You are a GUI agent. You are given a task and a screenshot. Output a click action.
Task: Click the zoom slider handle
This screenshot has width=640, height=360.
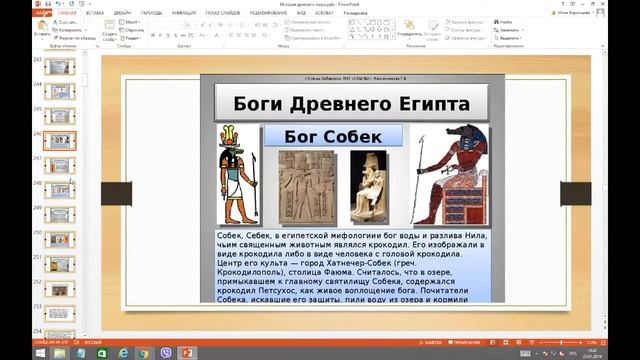tap(561, 342)
